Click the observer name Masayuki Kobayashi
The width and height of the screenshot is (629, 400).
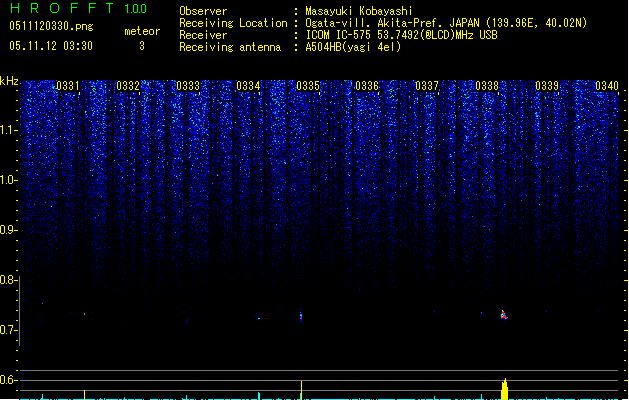[359, 11]
